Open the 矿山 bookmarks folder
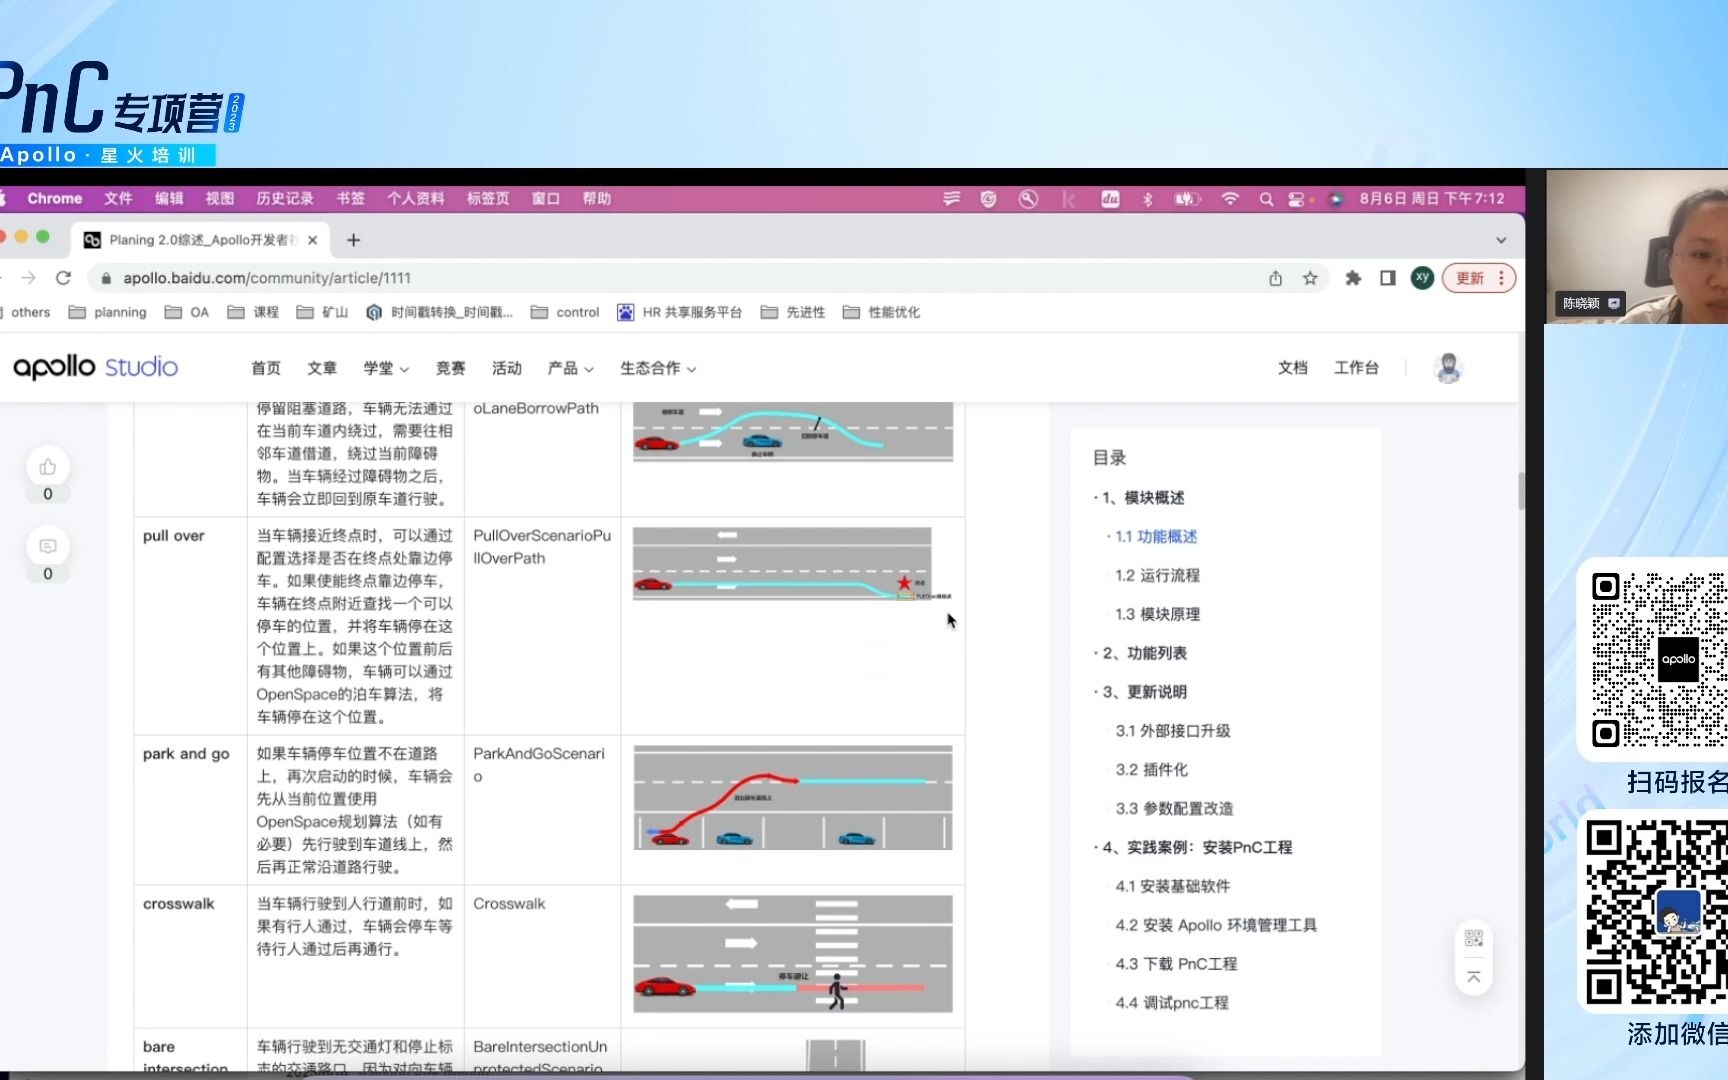 click(323, 312)
